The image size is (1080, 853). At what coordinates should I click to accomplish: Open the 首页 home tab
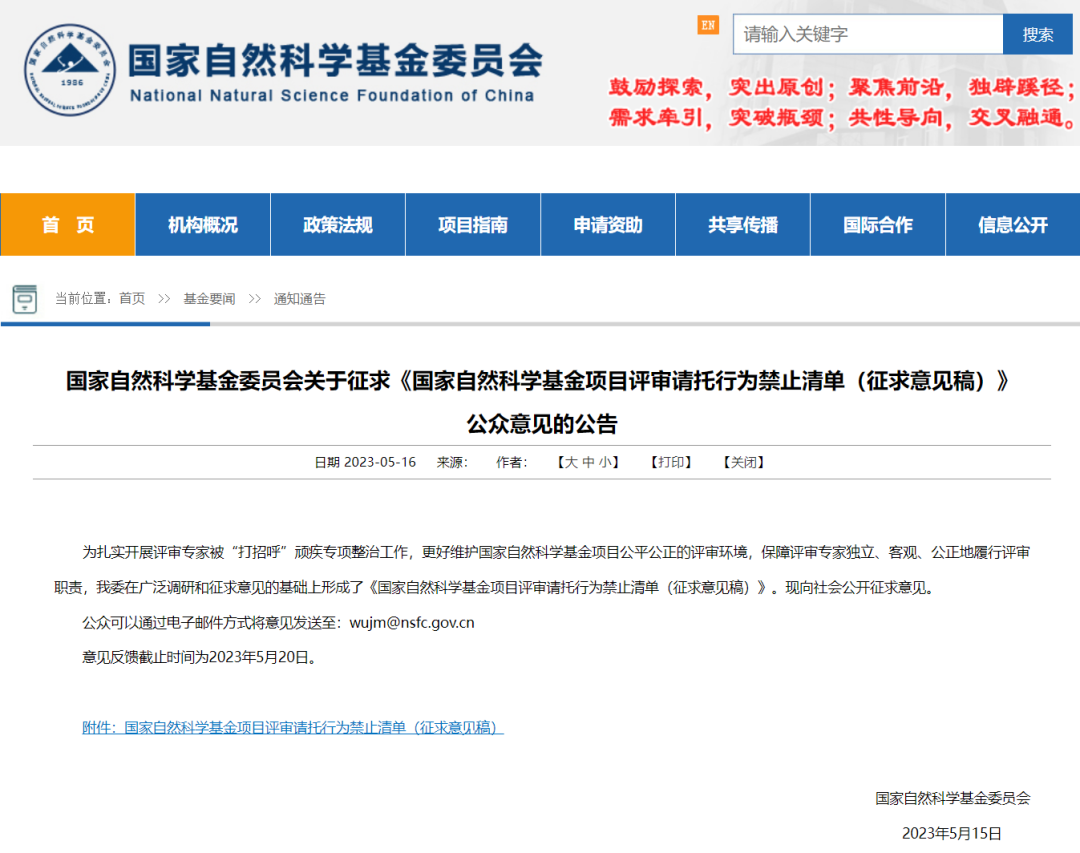pos(68,225)
